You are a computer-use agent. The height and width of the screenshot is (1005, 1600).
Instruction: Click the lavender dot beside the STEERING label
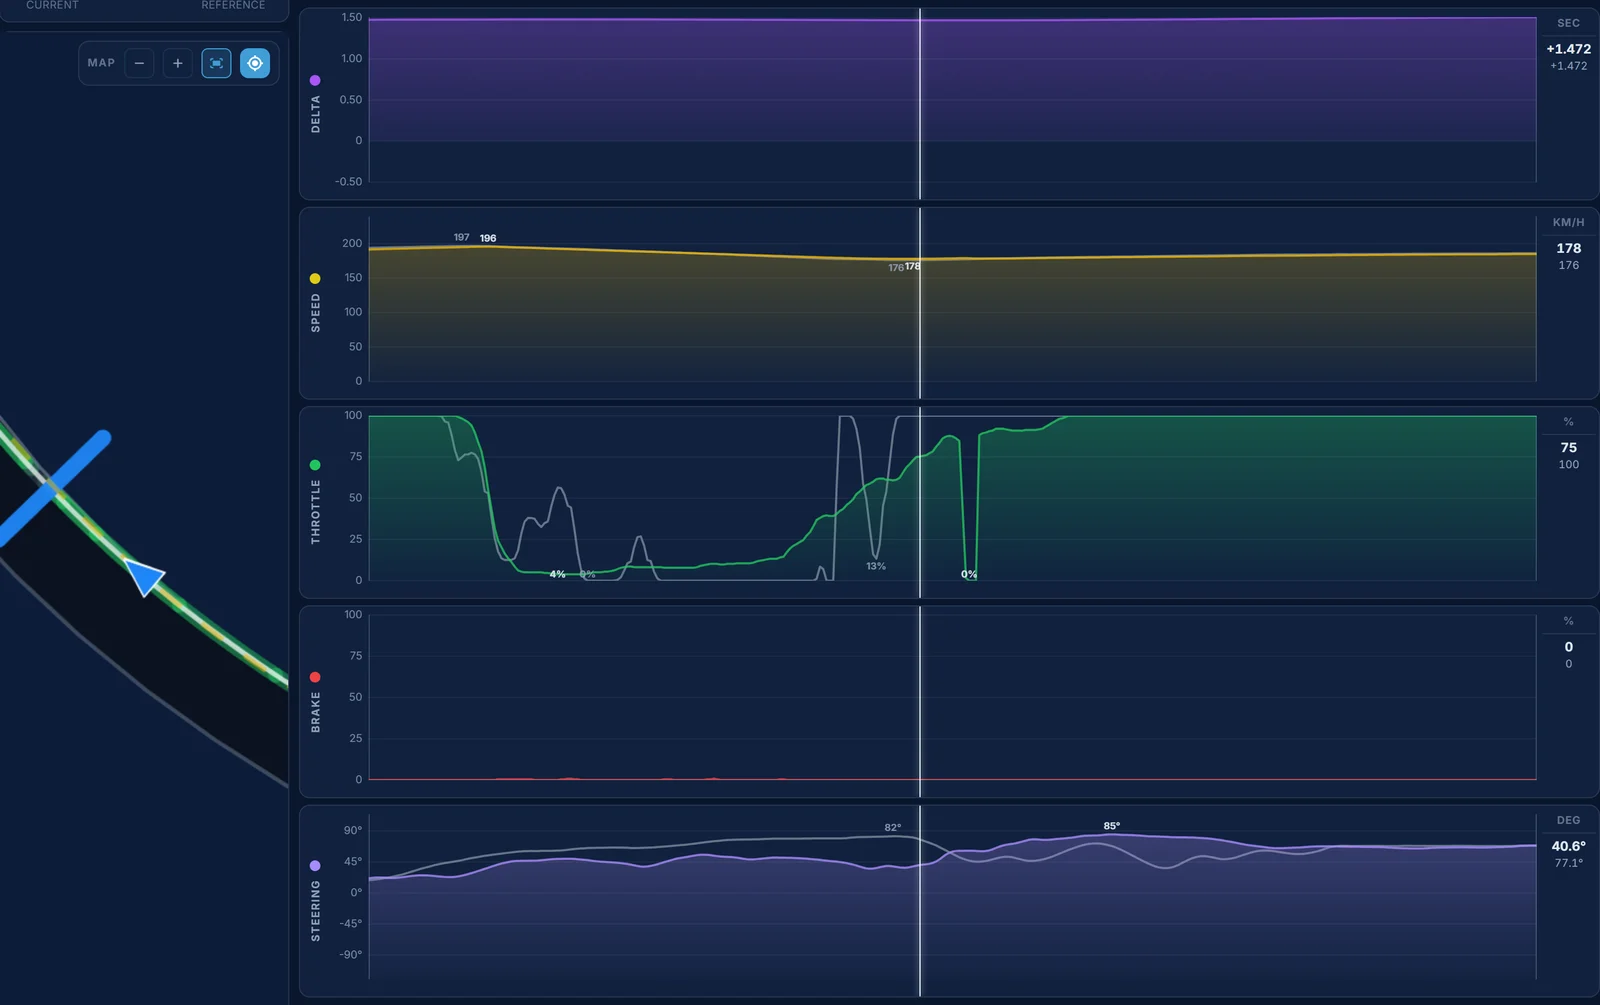click(315, 866)
